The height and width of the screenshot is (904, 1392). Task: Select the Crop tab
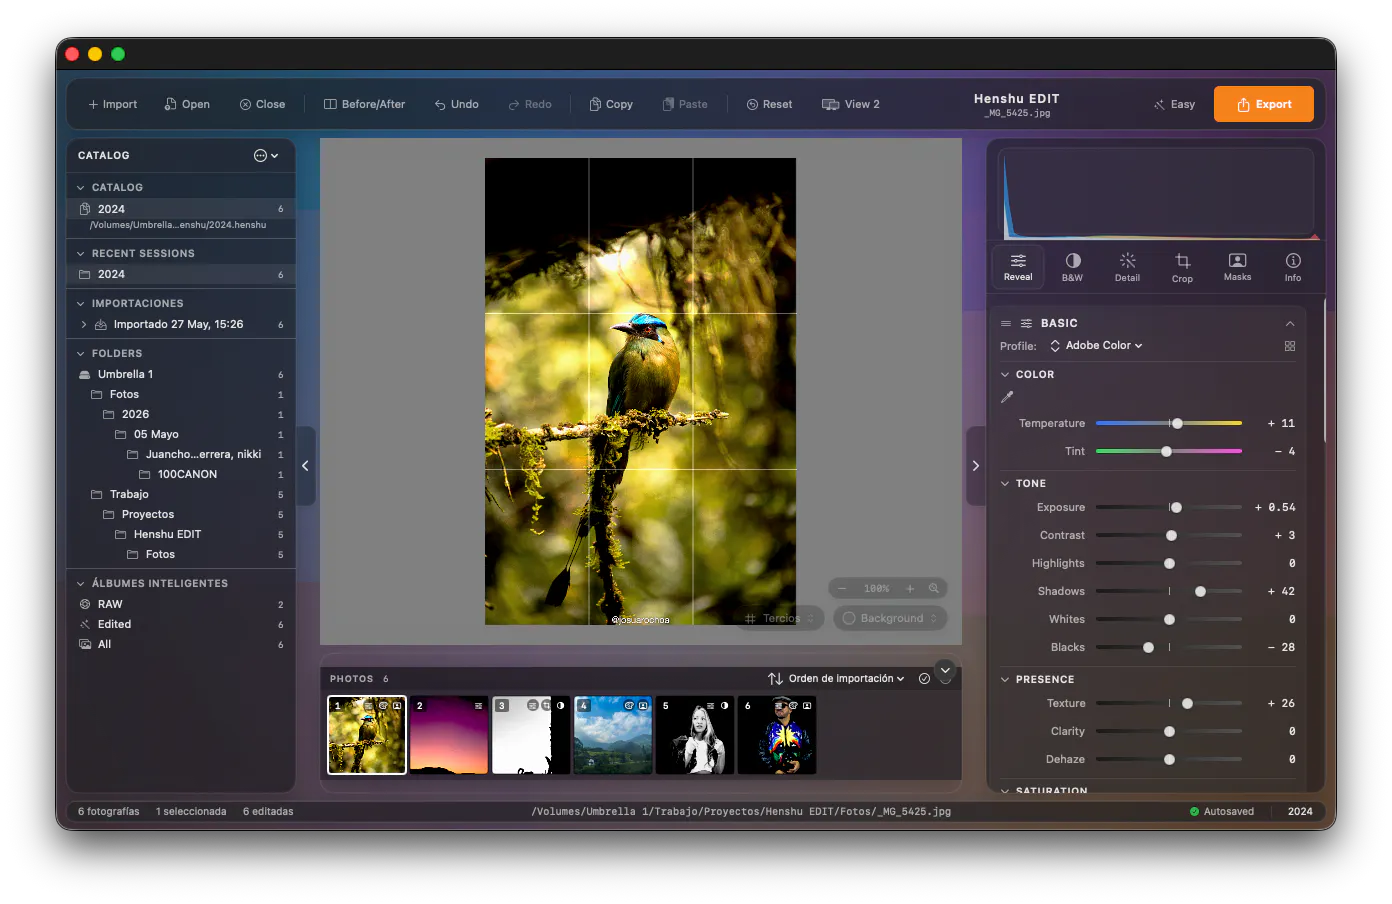1182,267
